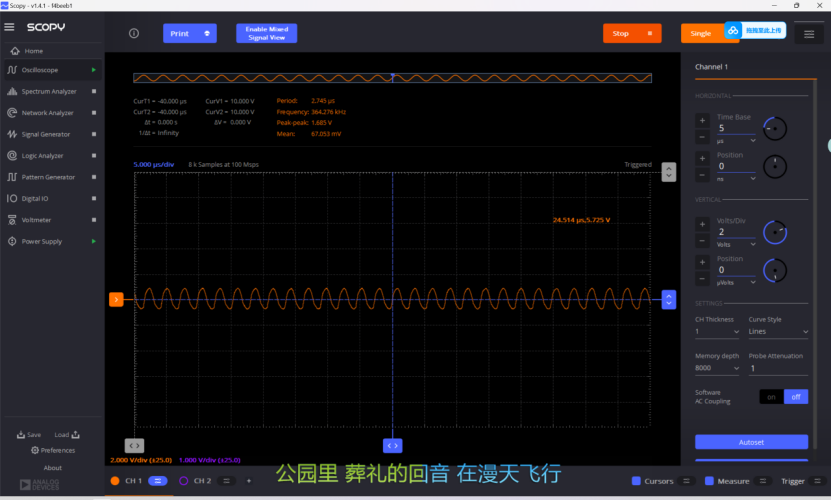Open the general settings menu icon top-right
This screenshot has height=500, width=831.
(x=809, y=34)
